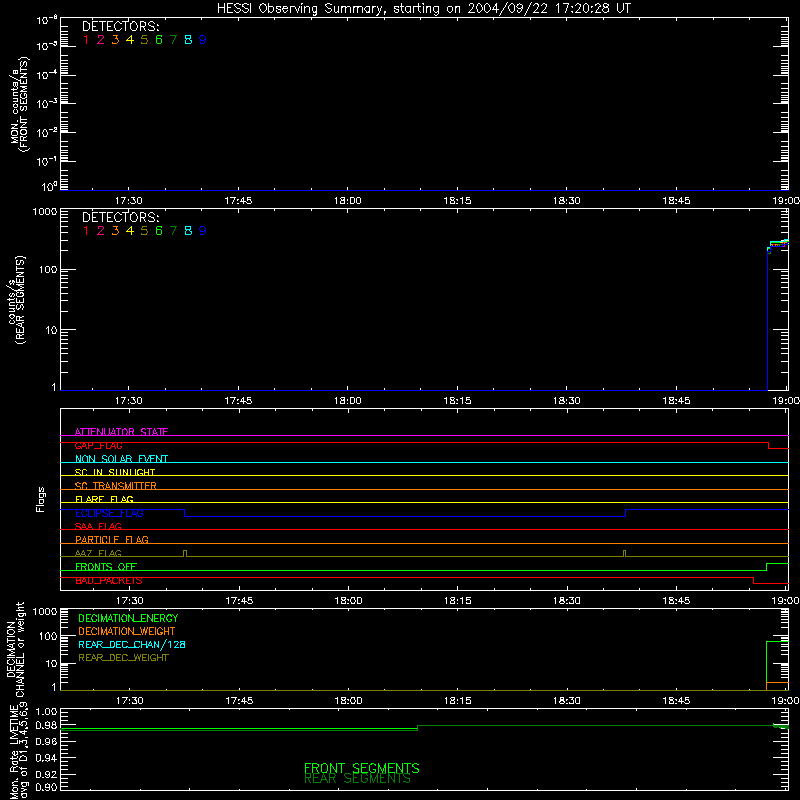The width and height of the screenshot is (800, 800).
Task: Click the Flags y-axis label
Action: [41, 499]
